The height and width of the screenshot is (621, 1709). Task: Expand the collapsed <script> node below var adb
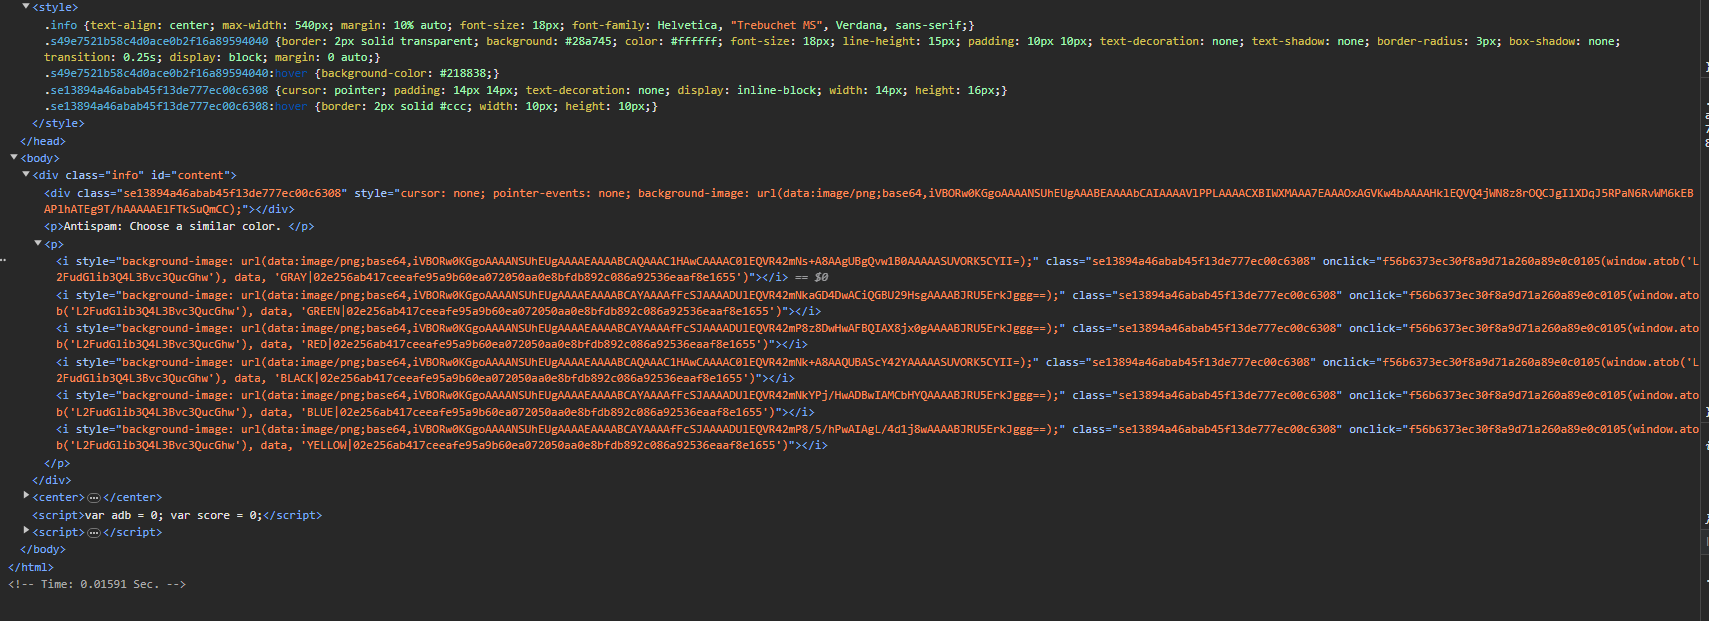pyautogui.click(x=26, y=532)
